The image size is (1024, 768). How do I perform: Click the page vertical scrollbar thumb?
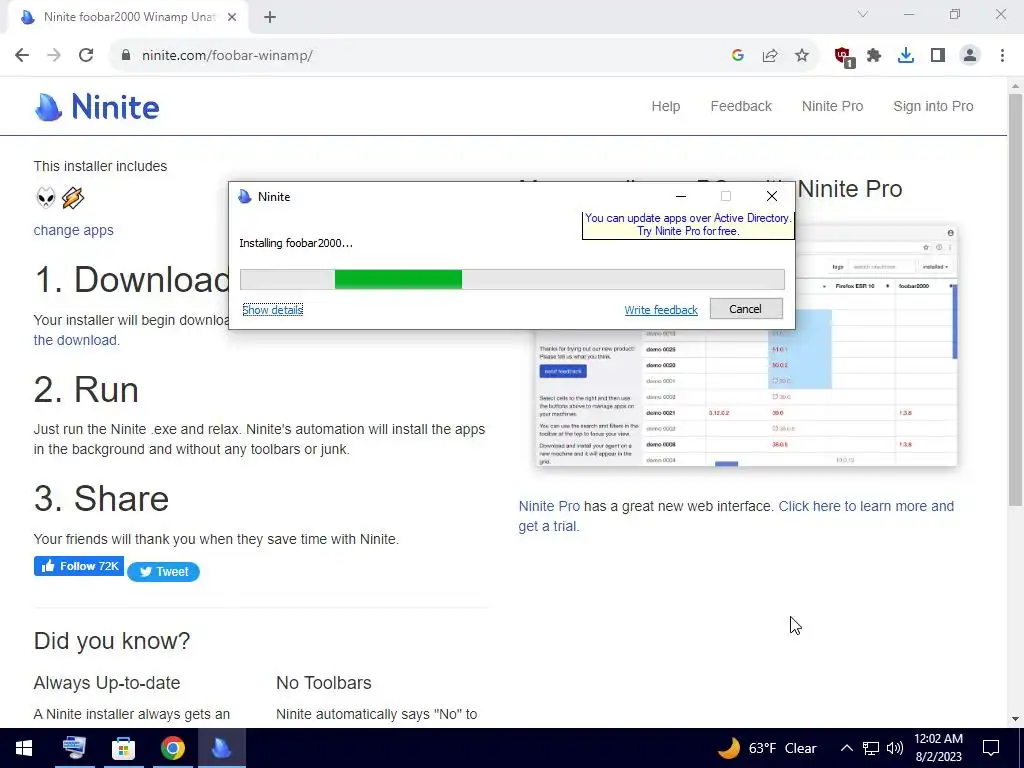[x=1015, y=299]
